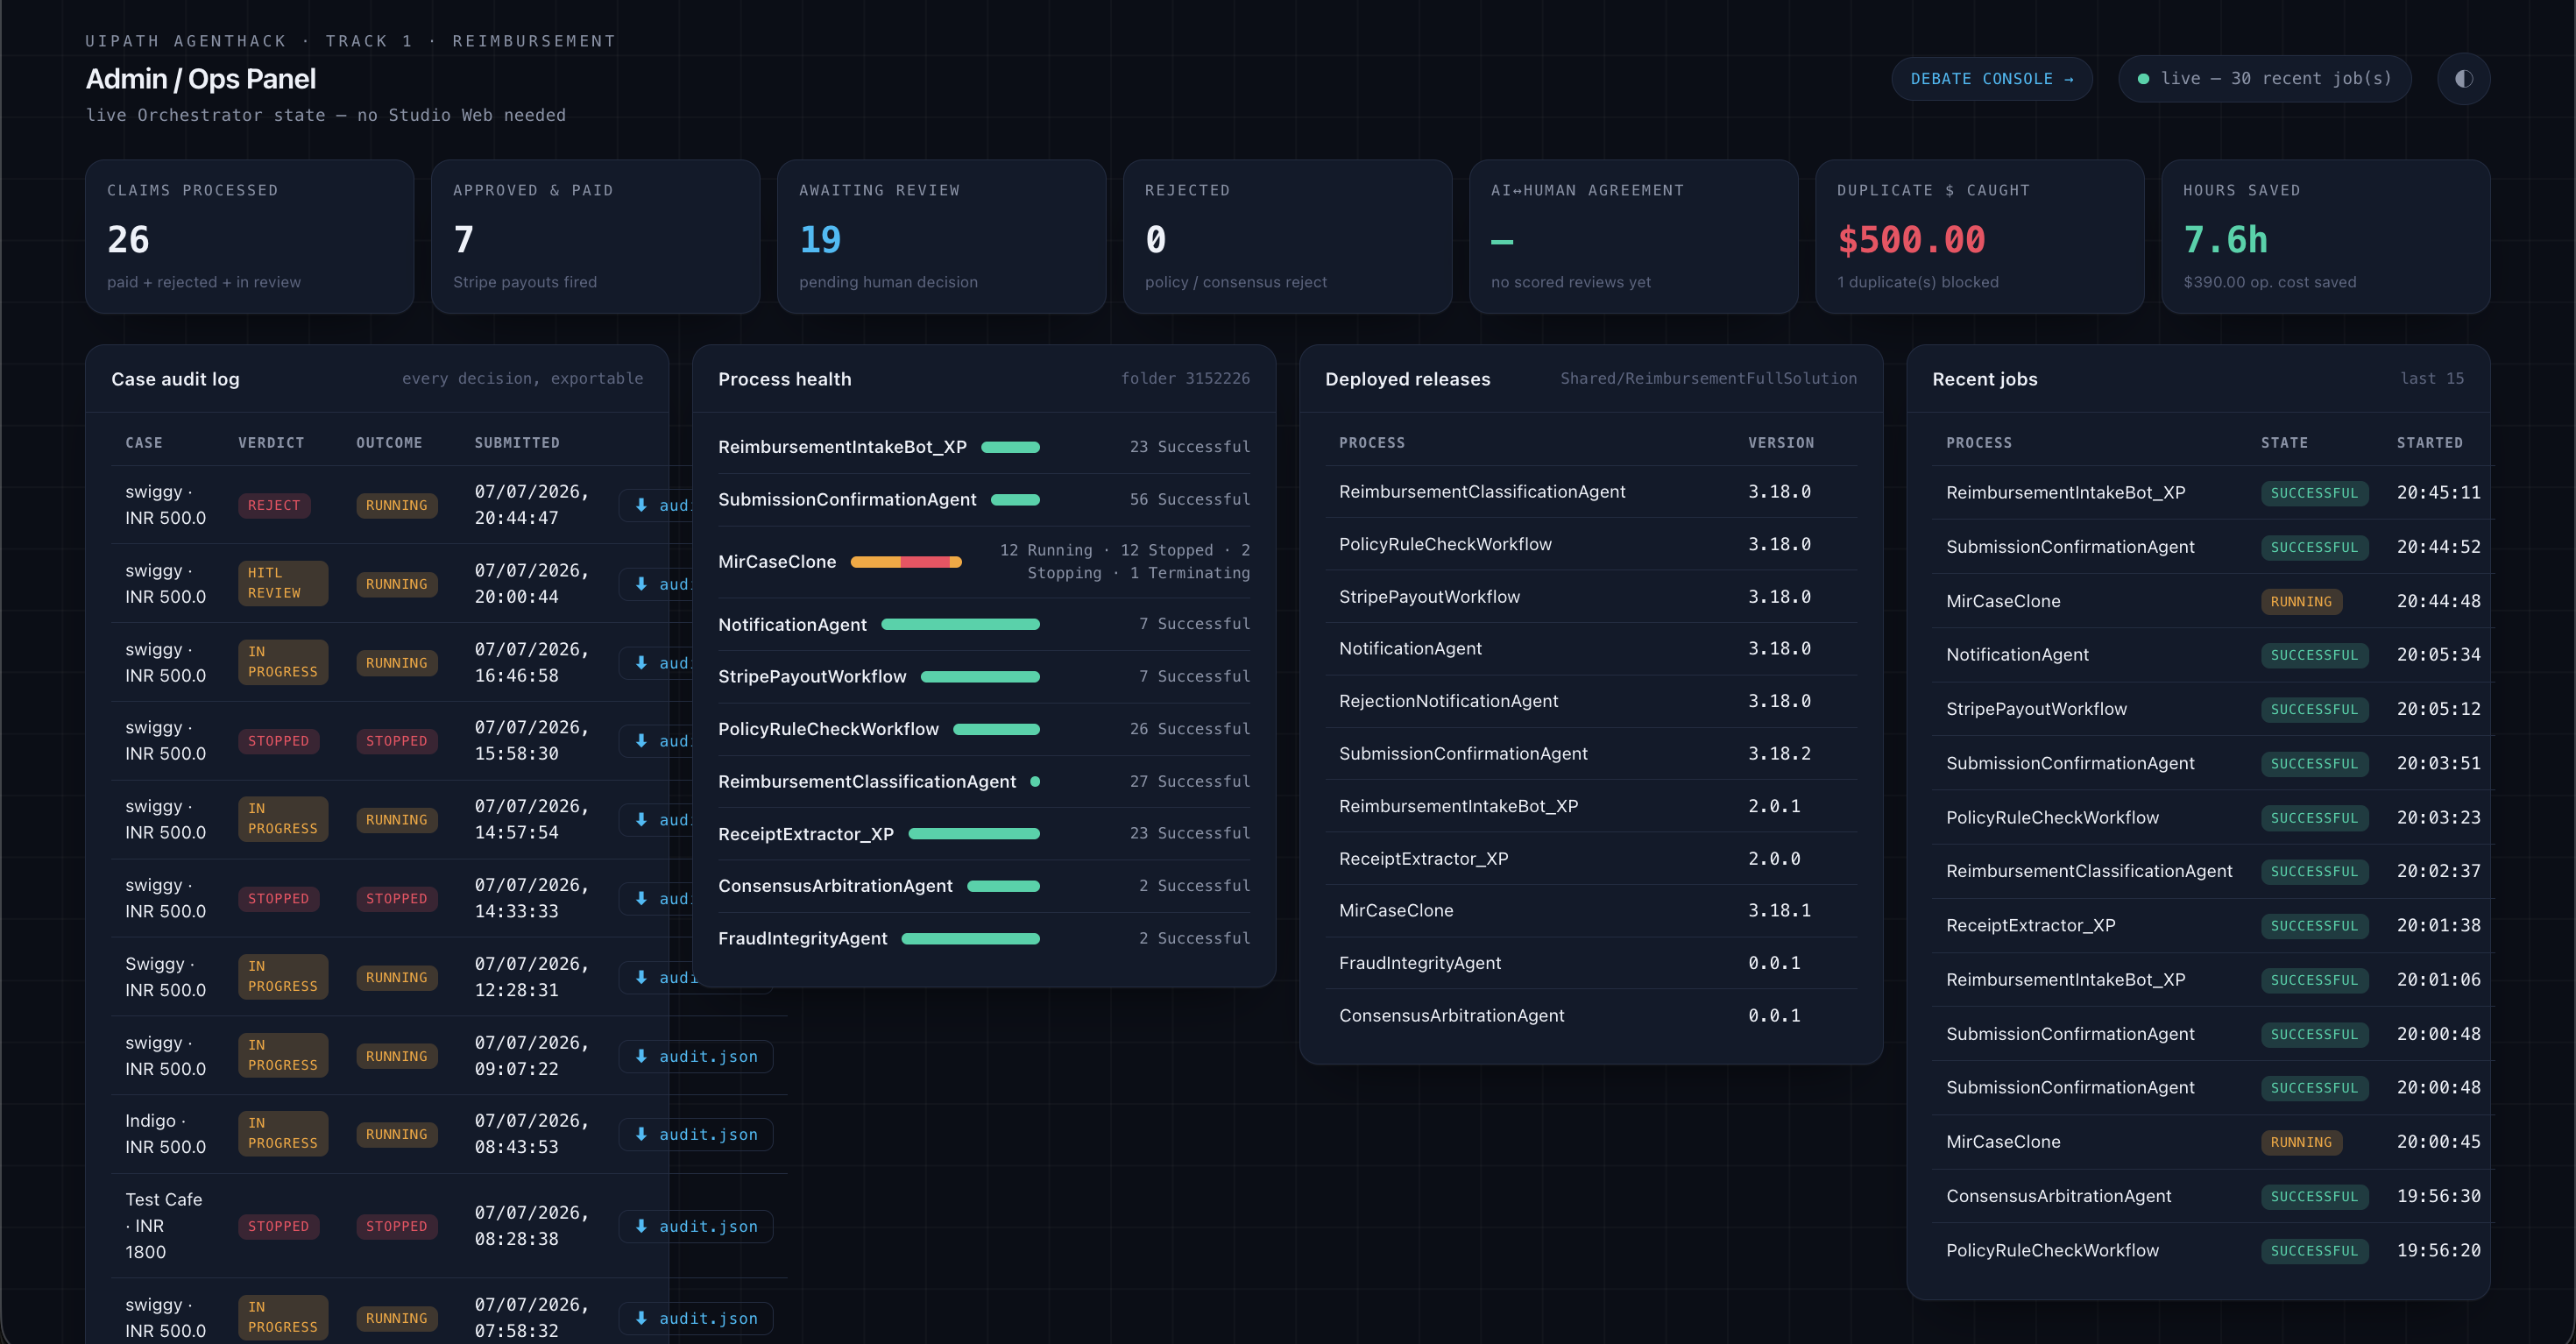Download audit.json for Test Cafe INR 1800 case
The image size is (2576, 1344).
click(696, 1226)
